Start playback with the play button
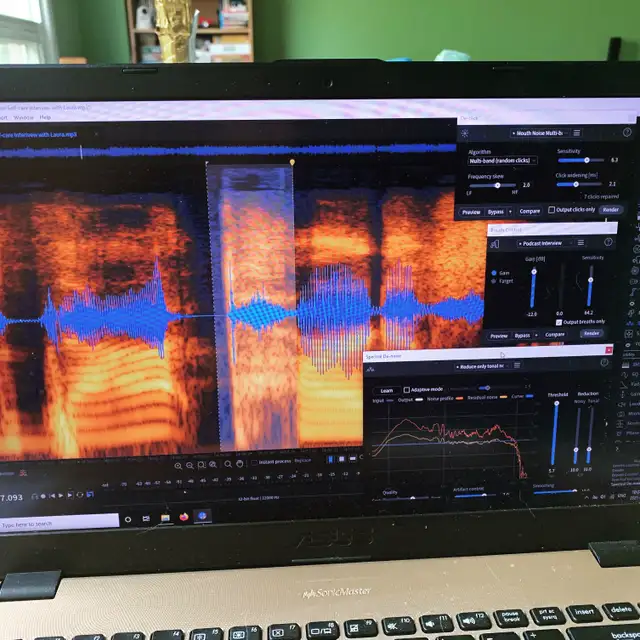The height and width of the screenshot is (640, 640). [x=61, y=496]
